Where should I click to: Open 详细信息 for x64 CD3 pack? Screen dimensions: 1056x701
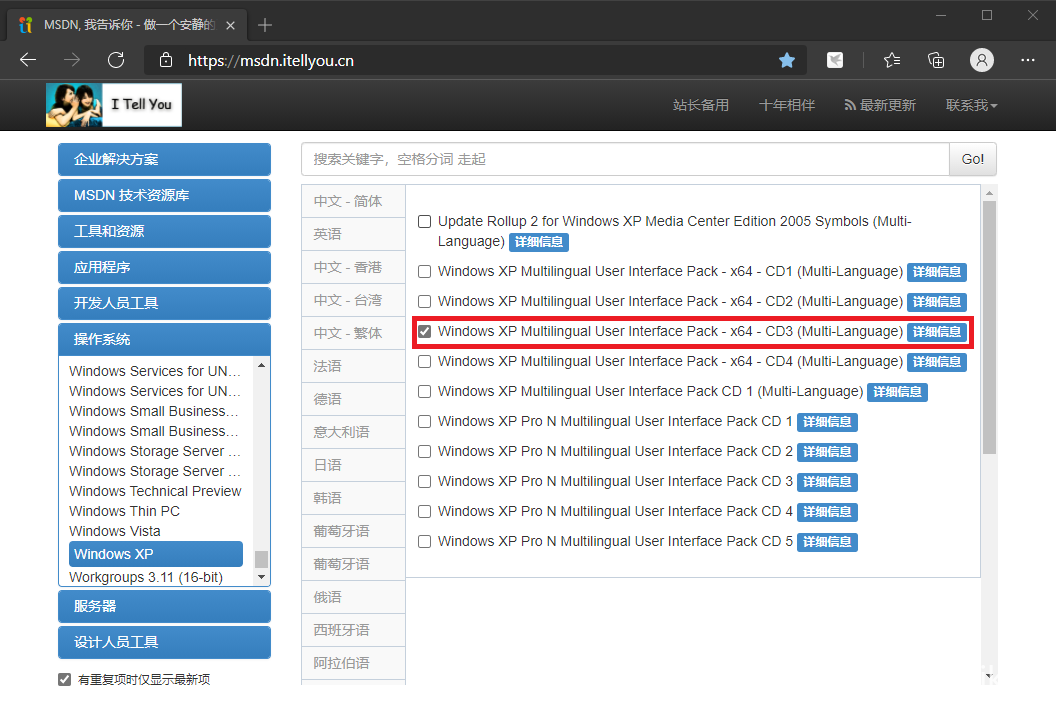[937, 332]
